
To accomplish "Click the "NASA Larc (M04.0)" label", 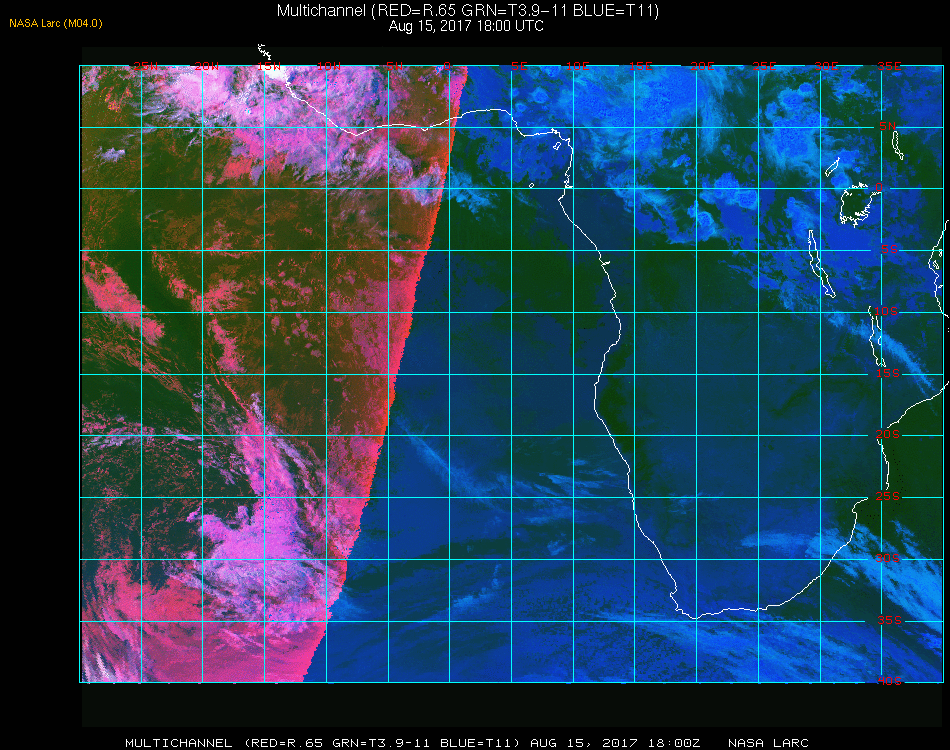I will pyautogui.click(x=56, y=24).
